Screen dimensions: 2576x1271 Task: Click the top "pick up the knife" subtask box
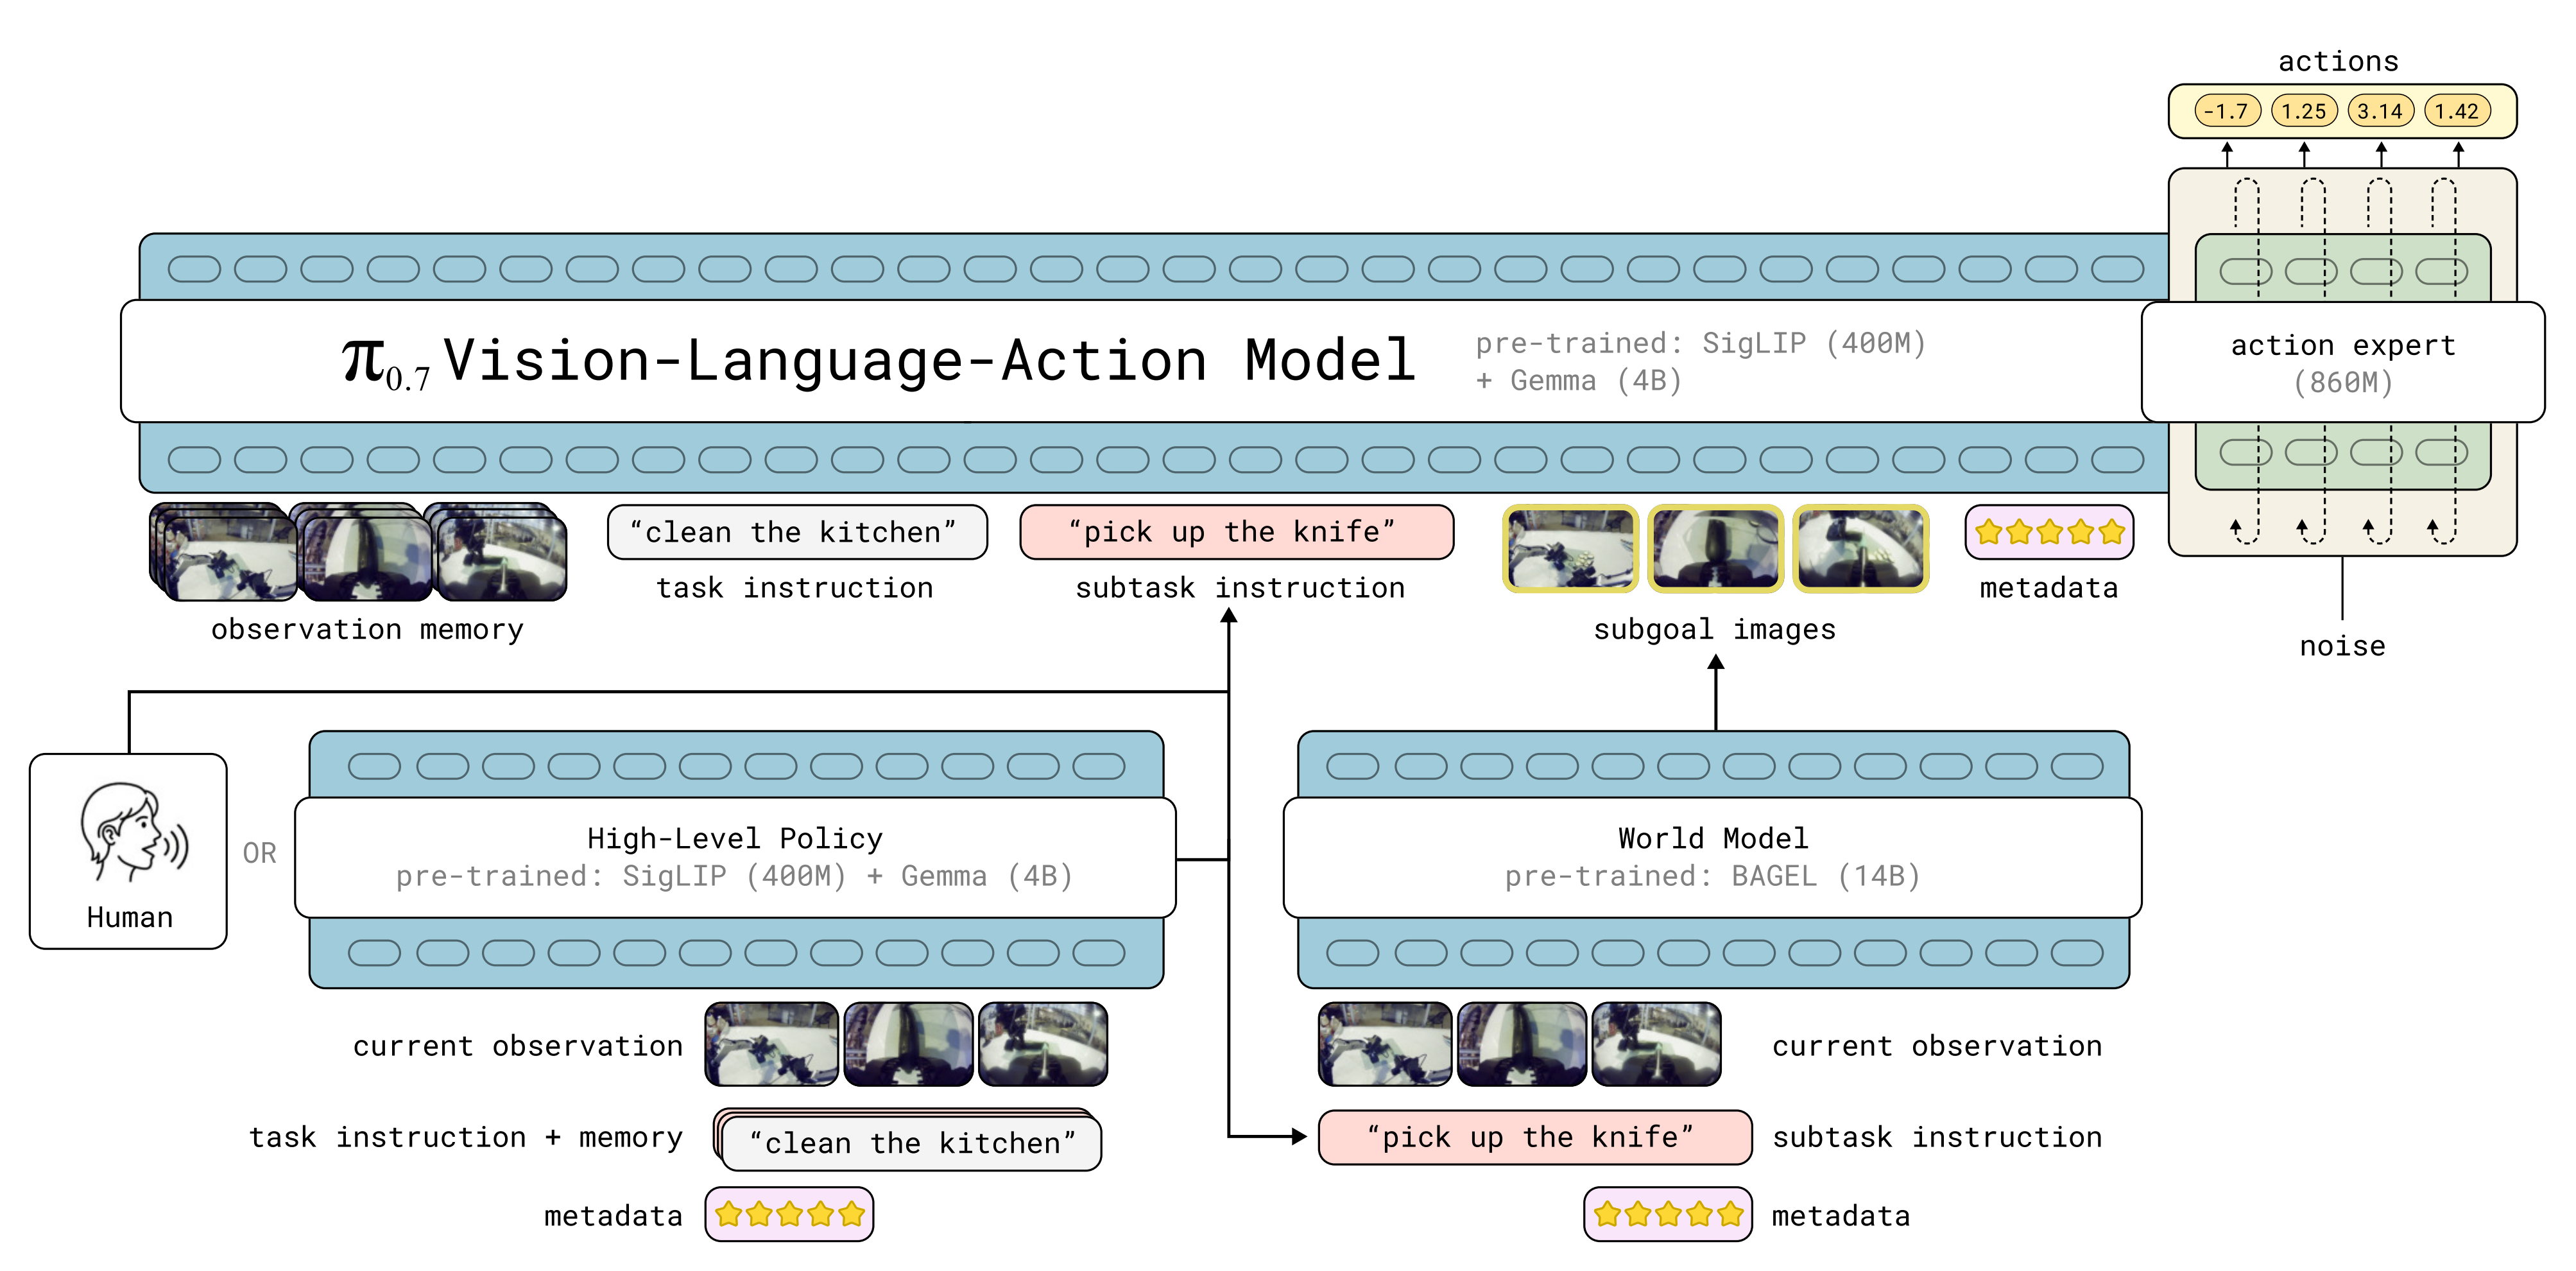pos(1236,532)
